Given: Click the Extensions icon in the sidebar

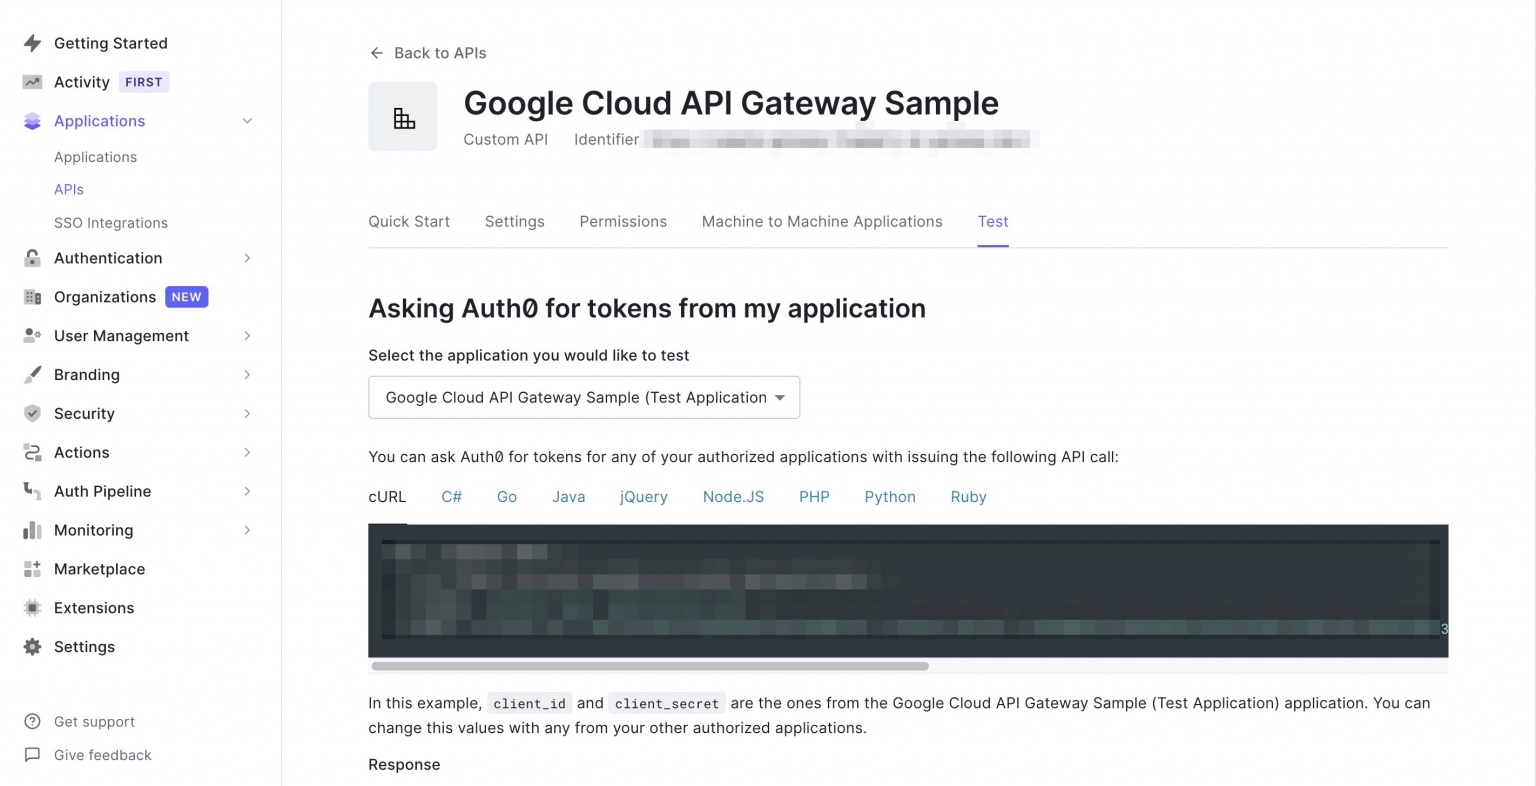Looking at the screenshot, I should coord(32,608).
